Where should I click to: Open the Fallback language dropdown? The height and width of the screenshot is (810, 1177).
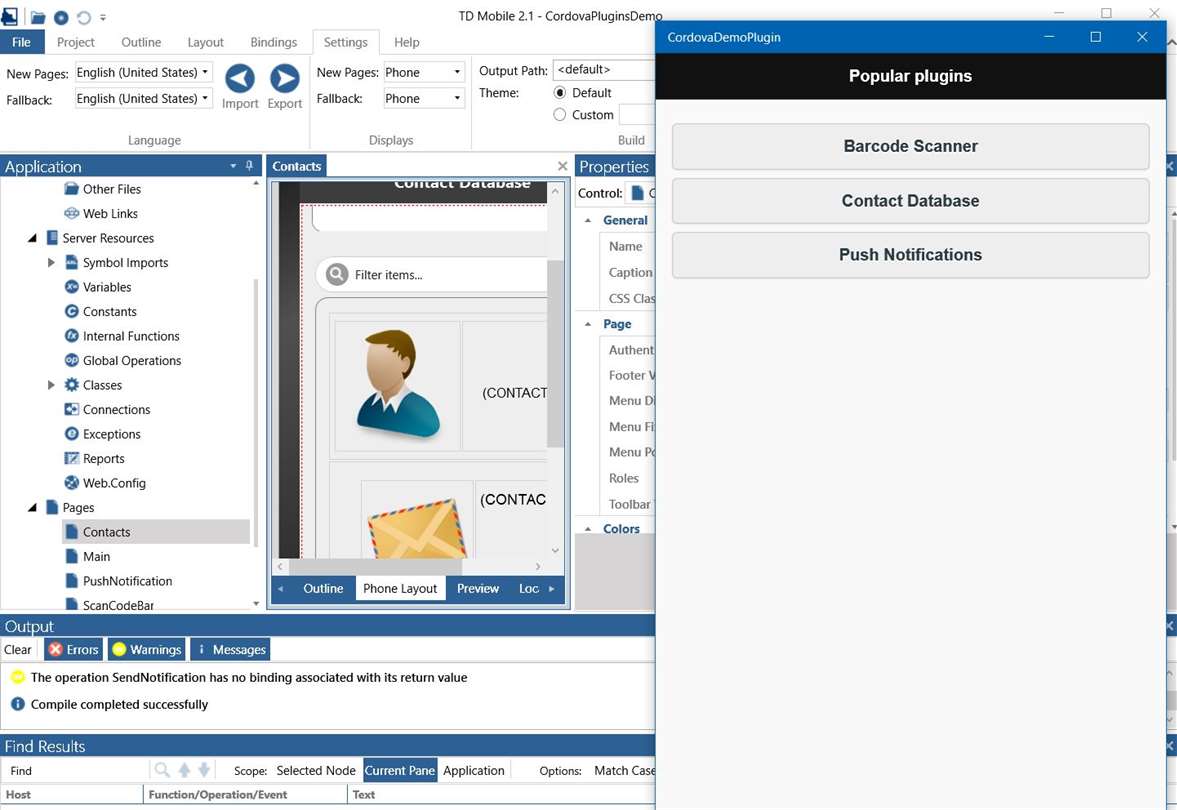point(204,98)
